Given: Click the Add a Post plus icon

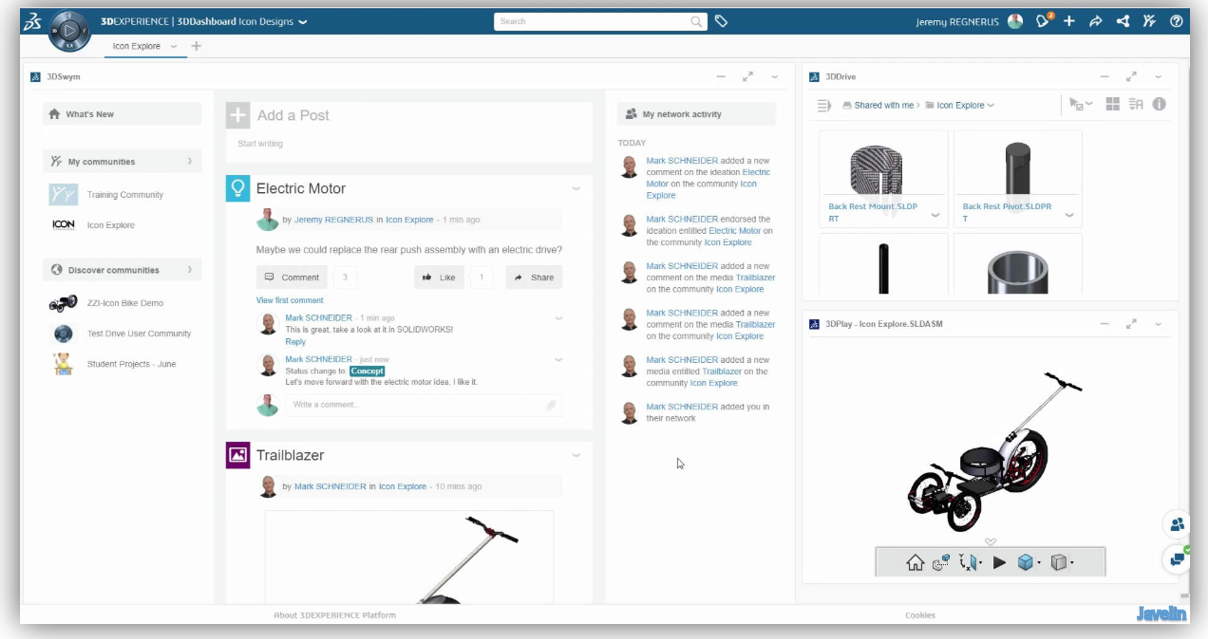Looking at the screenshot, I should 237,115.
